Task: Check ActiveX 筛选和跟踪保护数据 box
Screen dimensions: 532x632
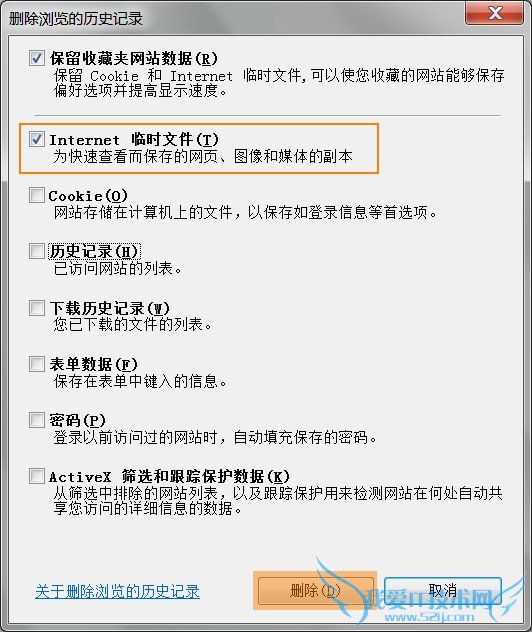Action: [37, 476]
